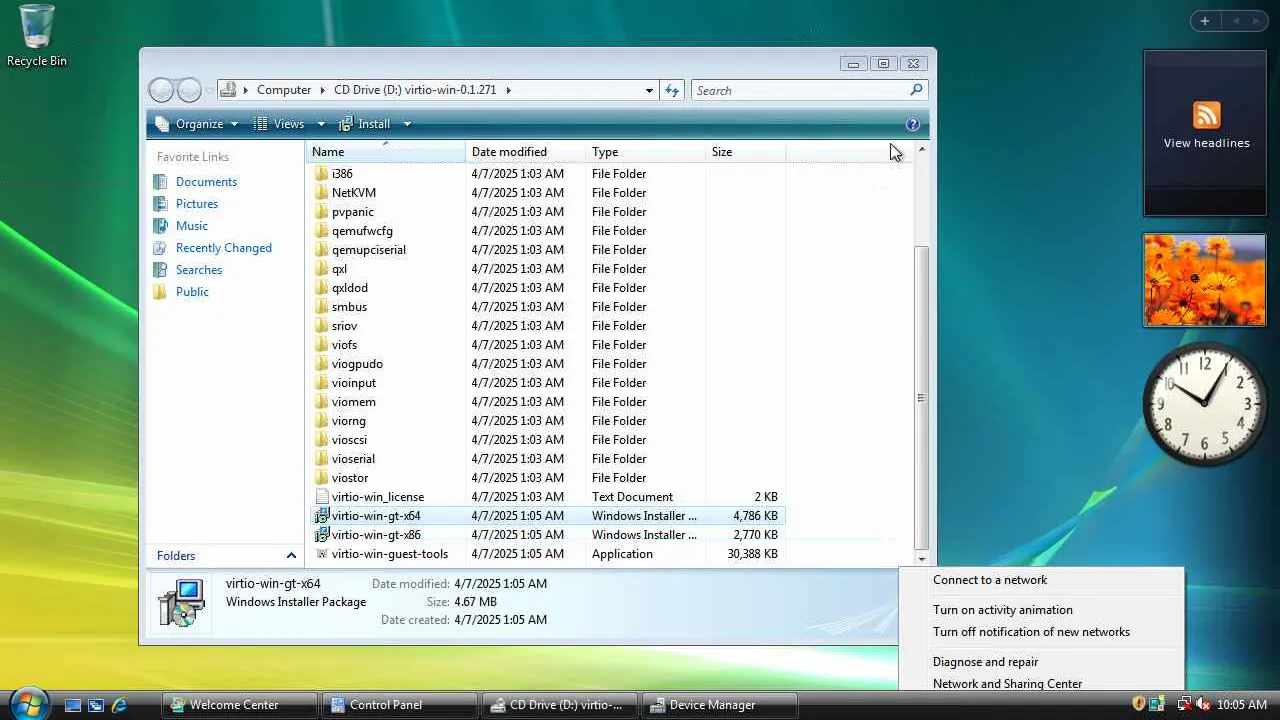This screenshot has width=1280, height=720.
Task: Click the Windows Security shield tray icon
Action: click(1138, 705)
